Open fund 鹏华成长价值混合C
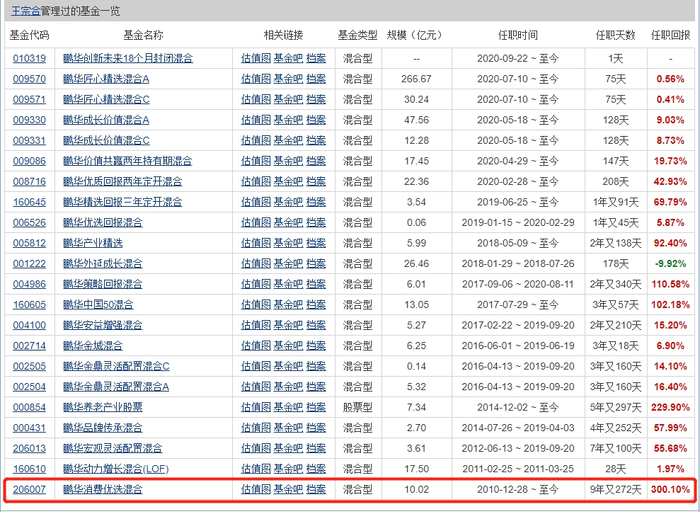The height and width of the screenshot is (512, 700). coord(106,141)
